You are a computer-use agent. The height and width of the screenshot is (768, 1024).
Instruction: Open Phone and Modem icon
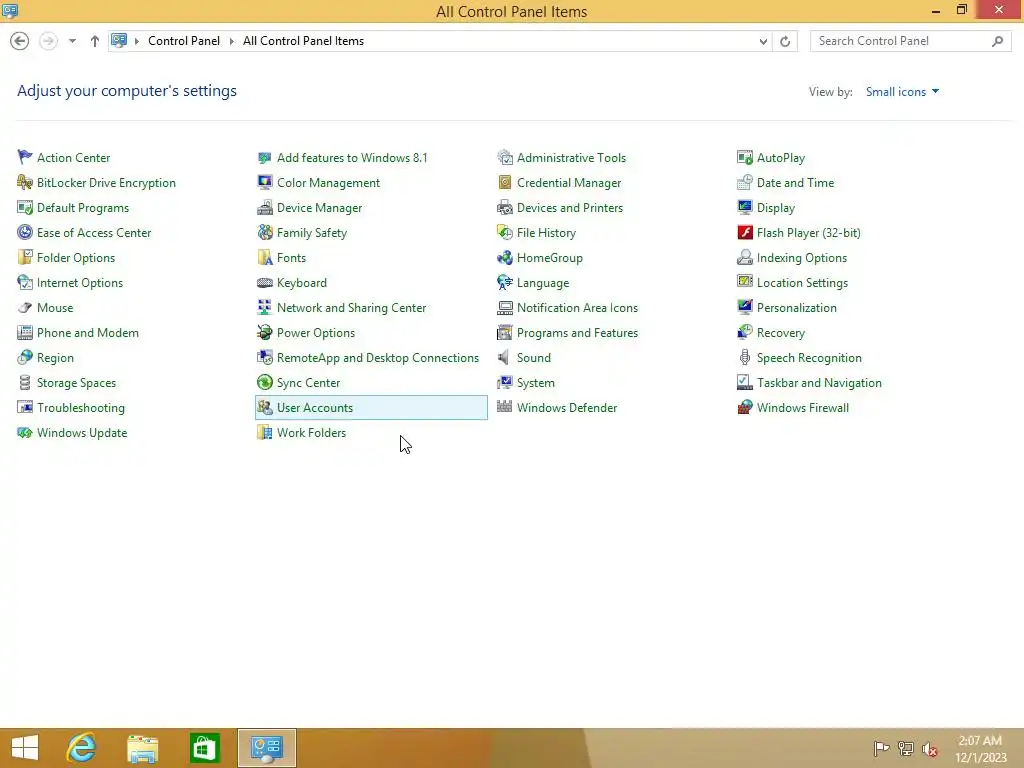25,332
